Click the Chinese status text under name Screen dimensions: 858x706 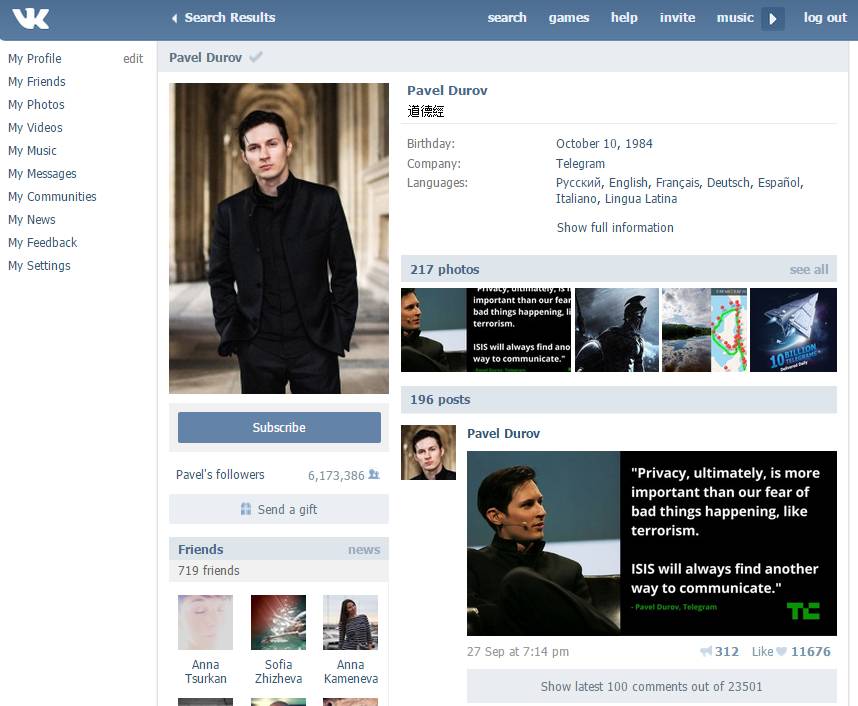coord(426,112)
